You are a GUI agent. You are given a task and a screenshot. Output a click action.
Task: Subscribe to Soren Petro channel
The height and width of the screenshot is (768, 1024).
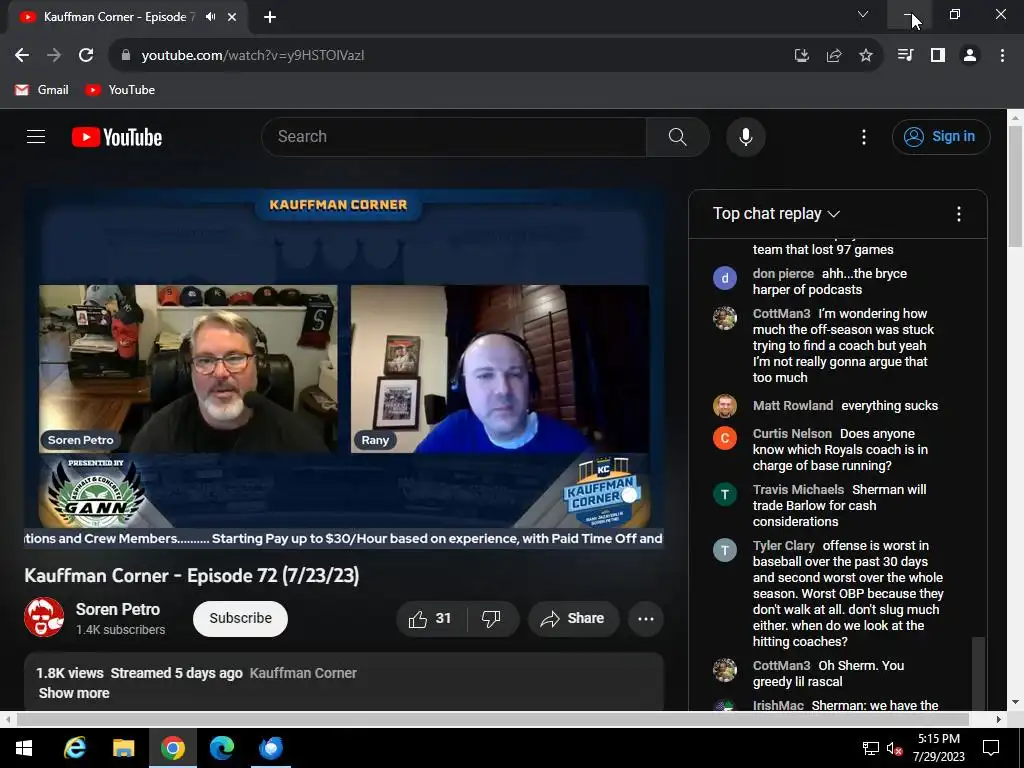tap(240, 618)
